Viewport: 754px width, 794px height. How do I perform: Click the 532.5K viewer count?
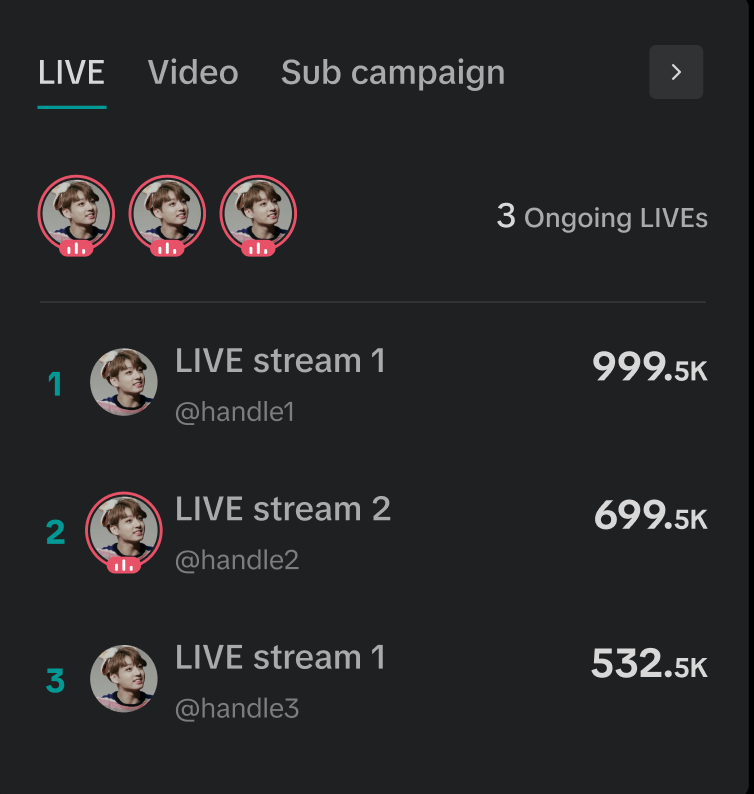[649, 664]
